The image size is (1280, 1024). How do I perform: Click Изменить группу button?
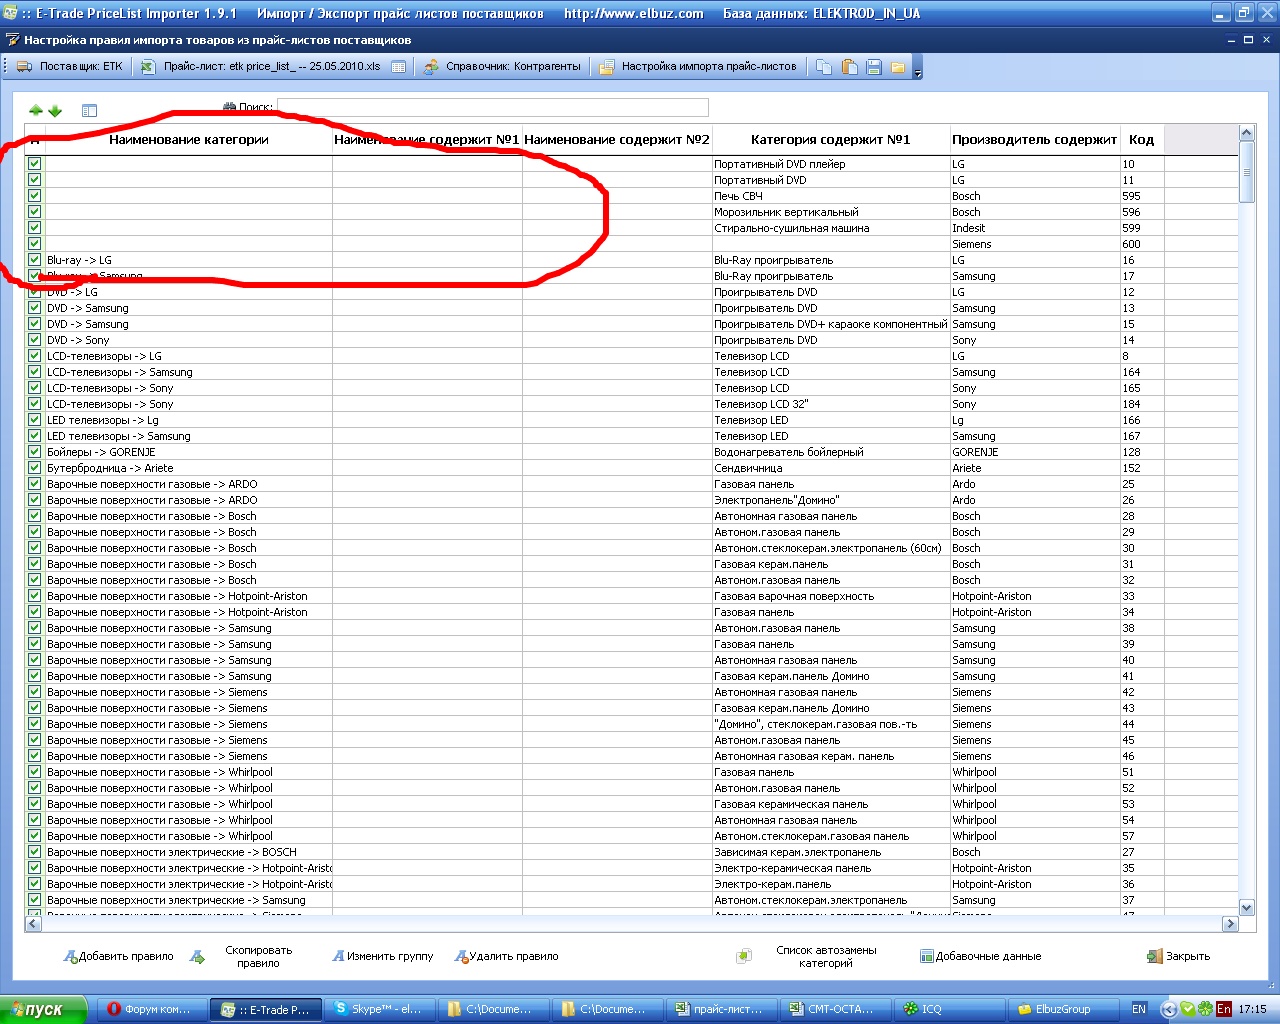[382, 956]
